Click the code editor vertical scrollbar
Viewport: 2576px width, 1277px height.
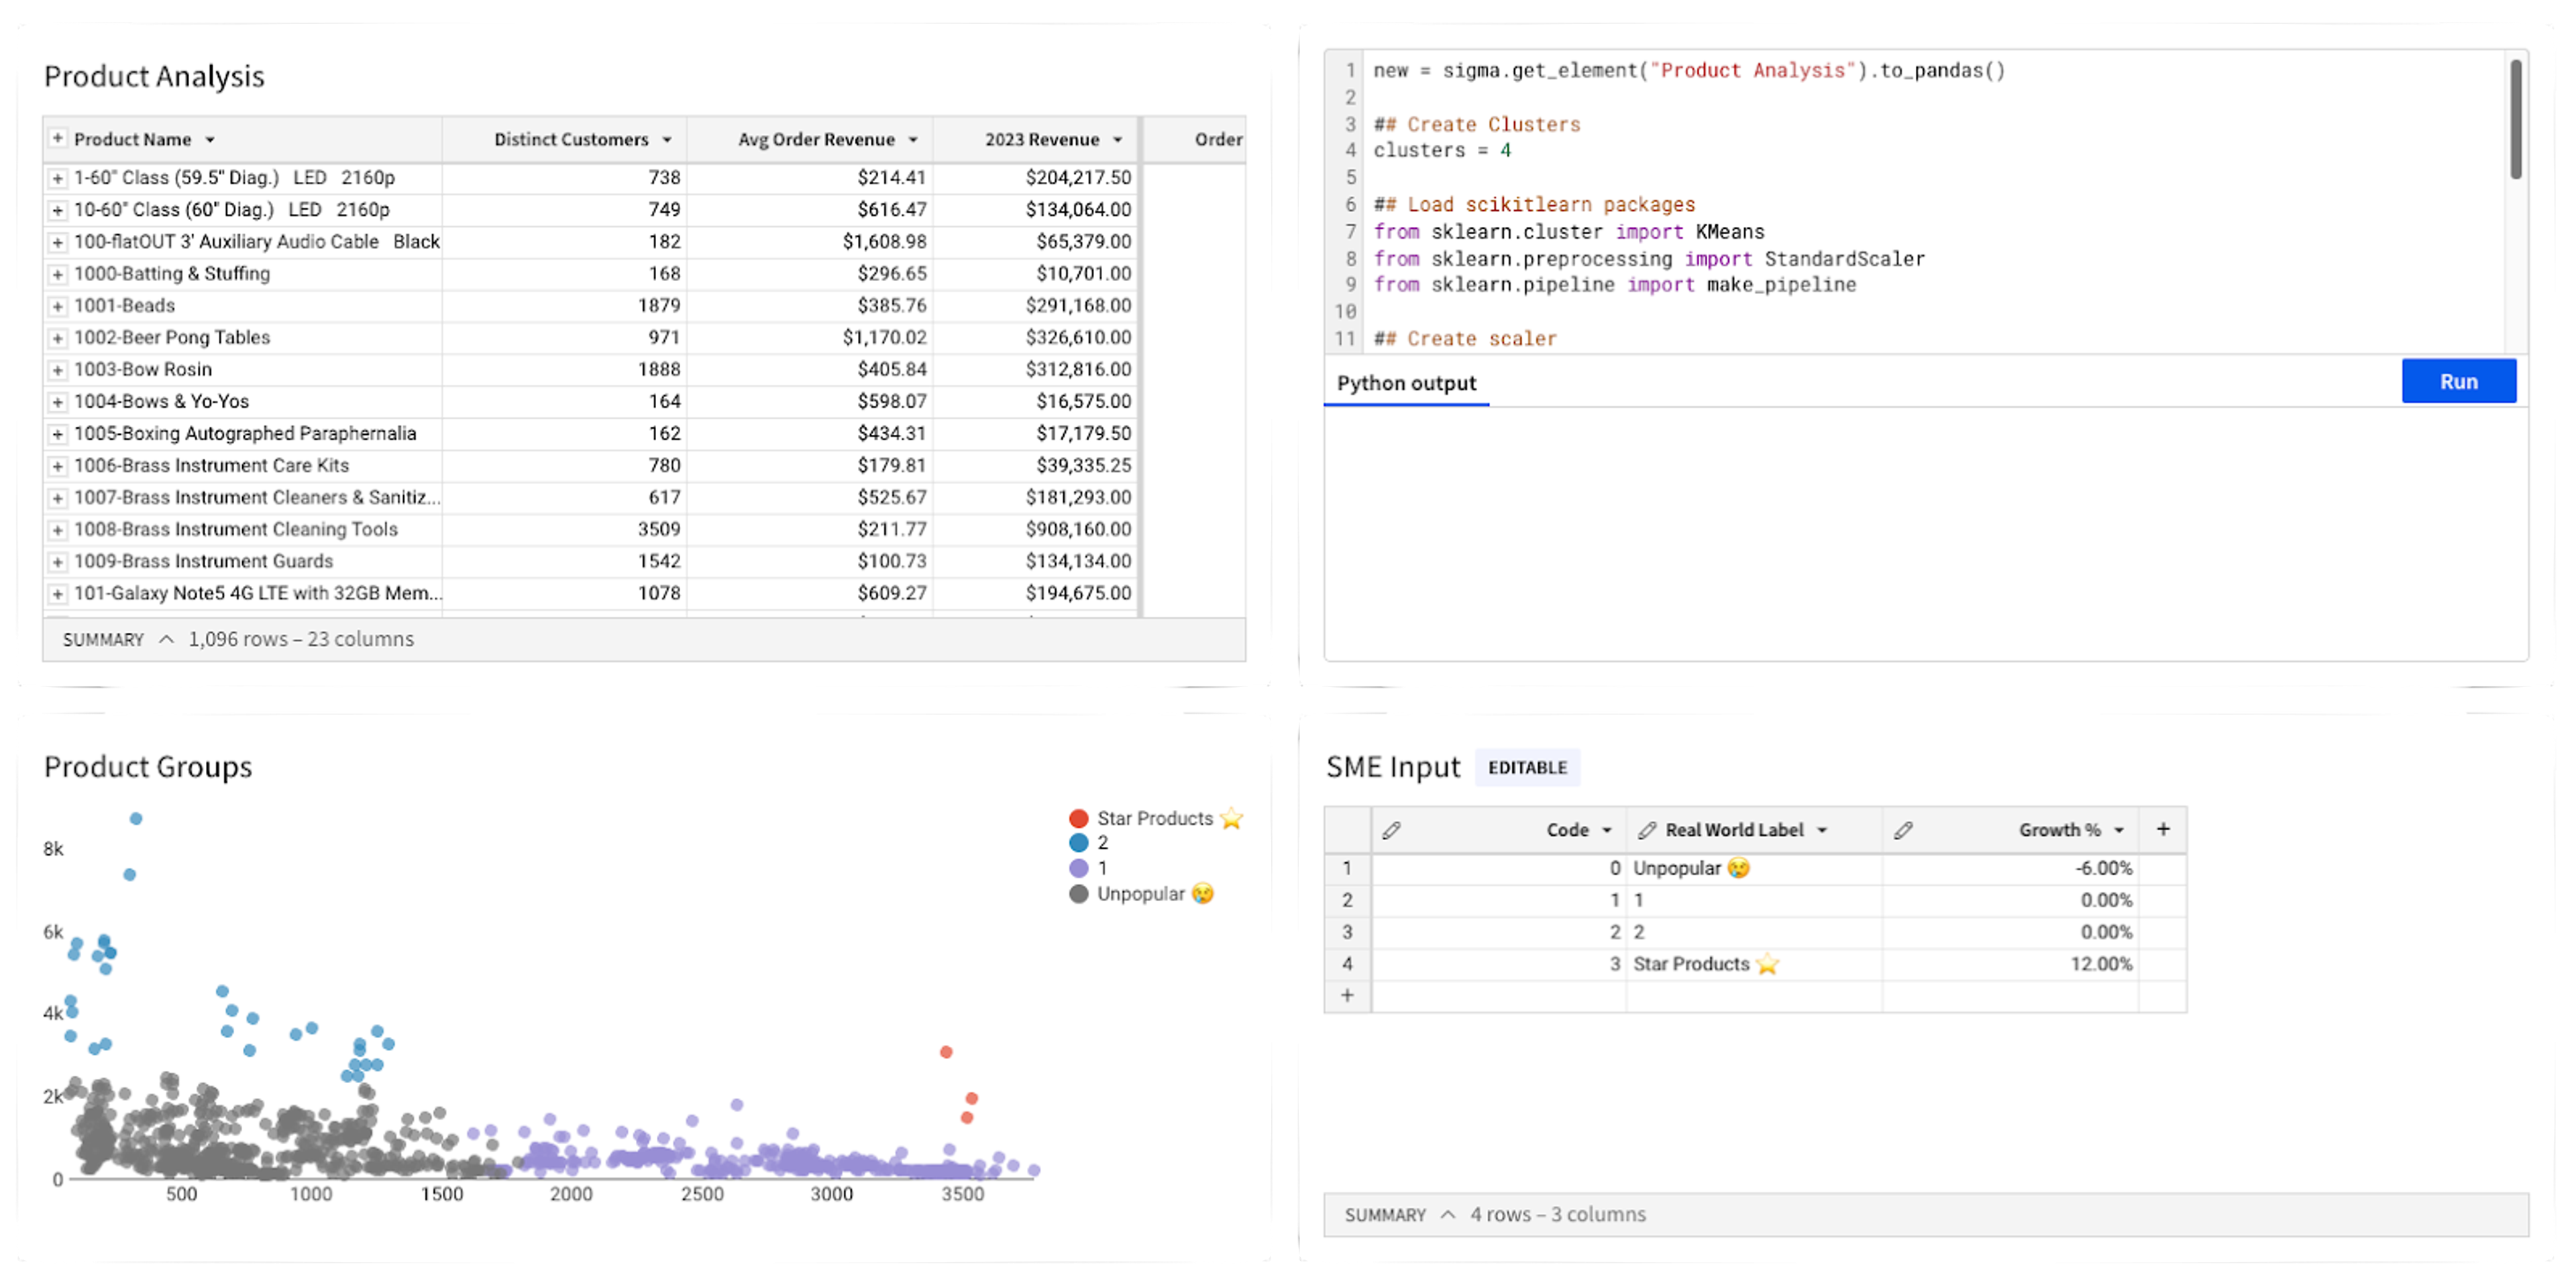[2515, 120]
